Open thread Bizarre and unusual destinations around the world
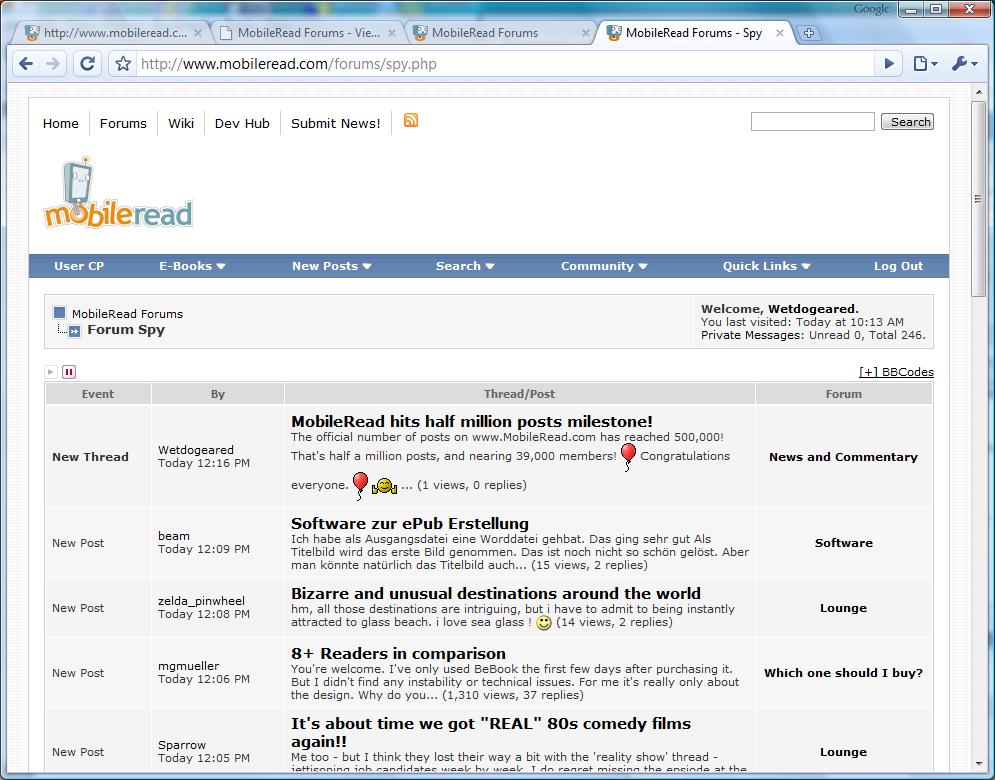The height and width of the screenshot is (780, 995). click(x=496, y=593)
